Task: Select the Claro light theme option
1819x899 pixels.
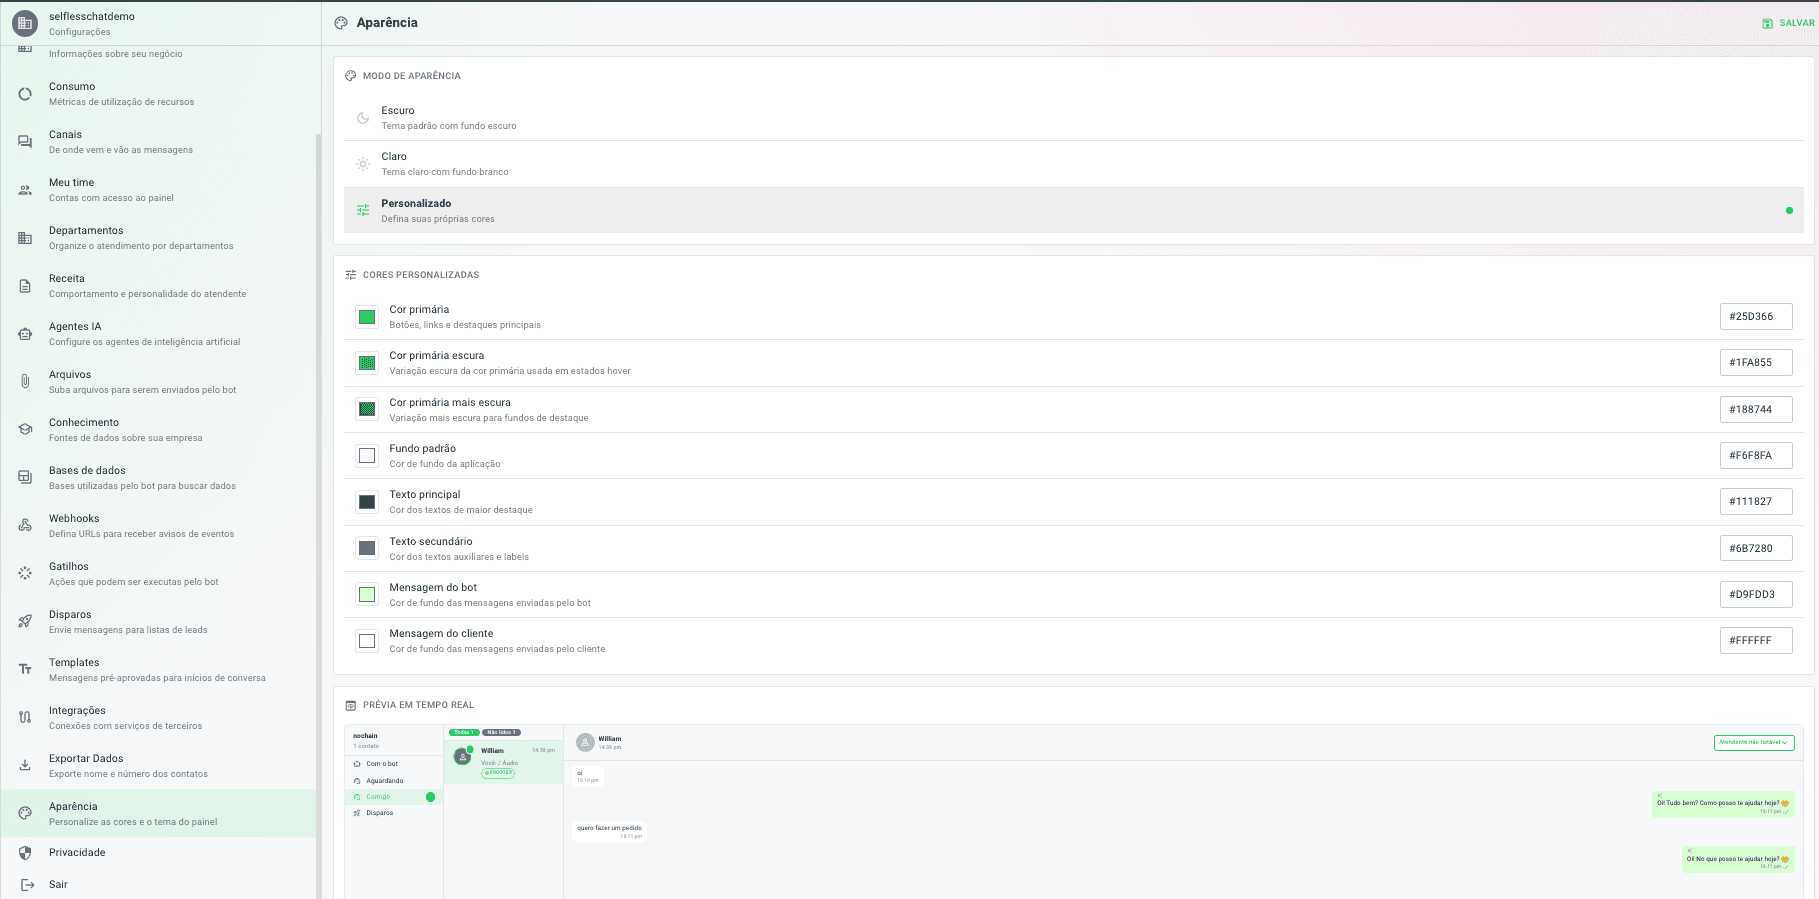Action: (x=1073, y=164)
